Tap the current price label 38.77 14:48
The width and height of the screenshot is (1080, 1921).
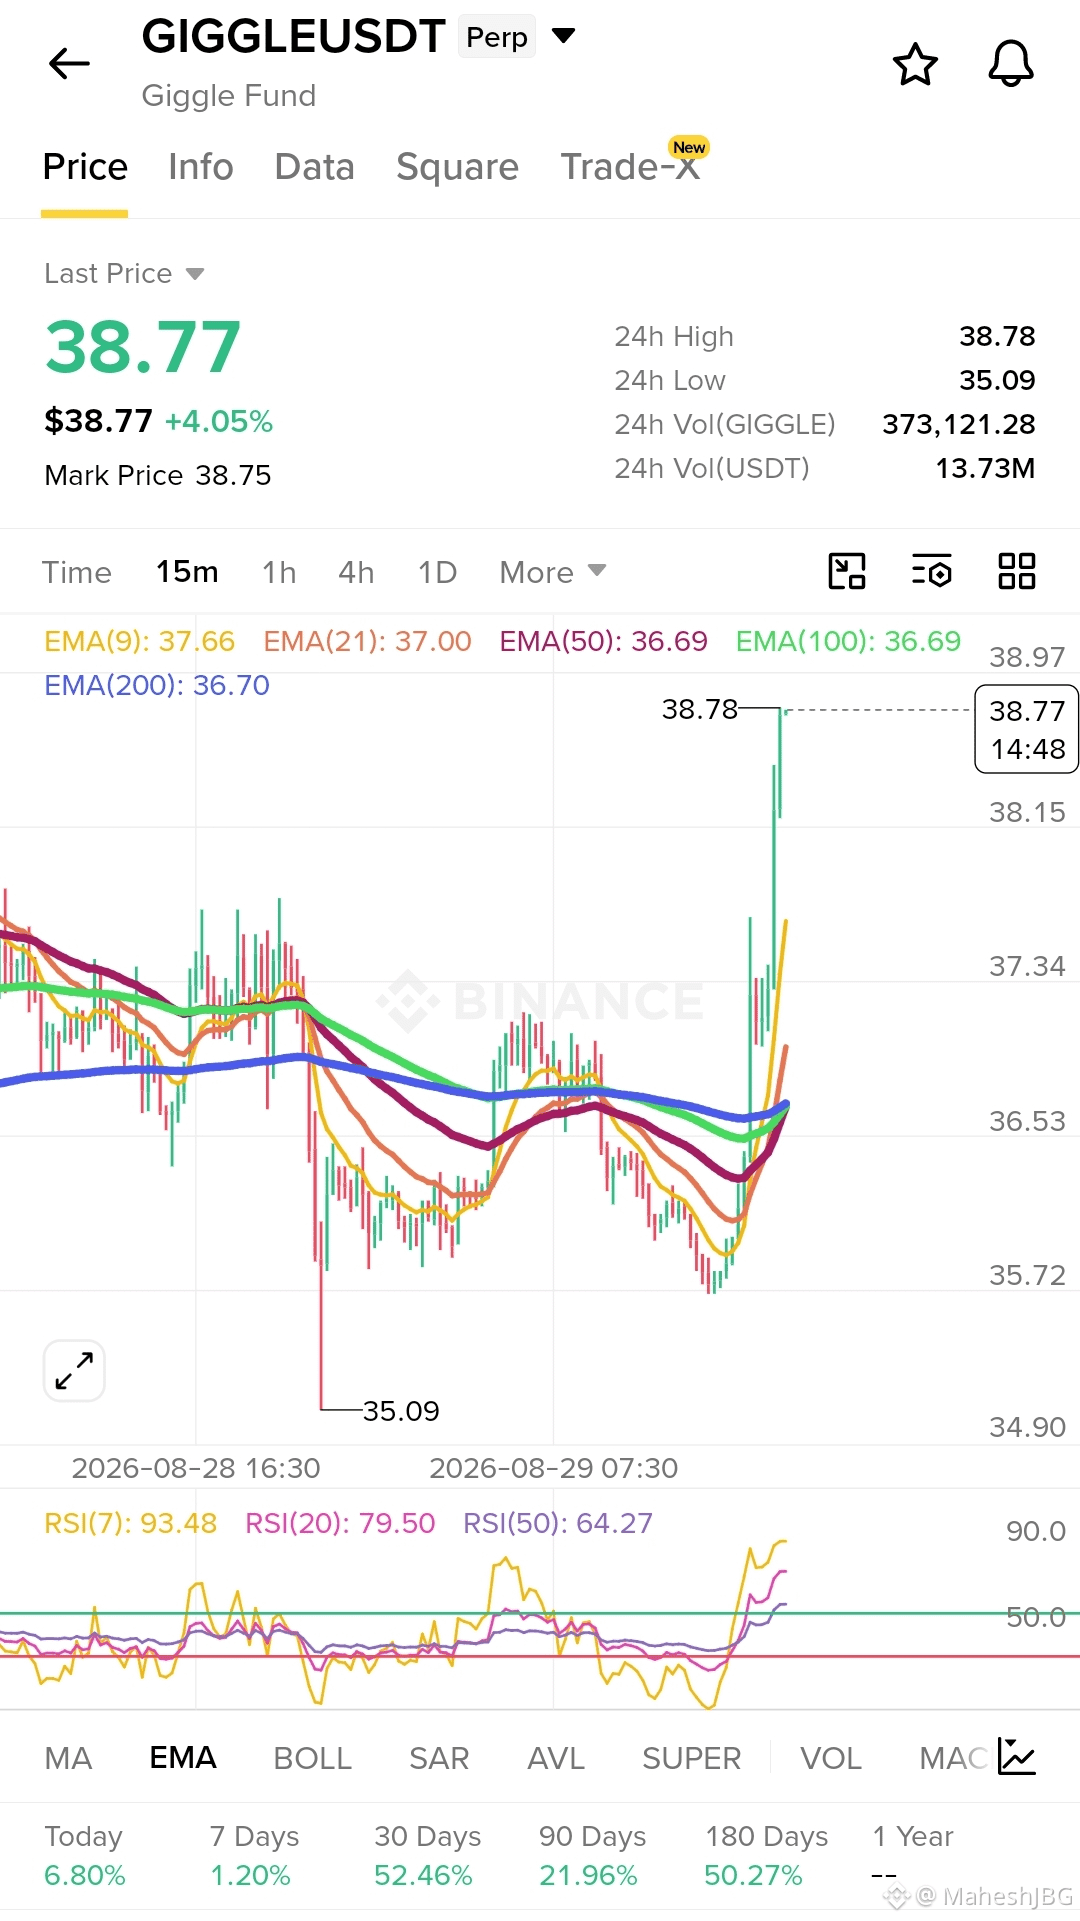tap(1027, 729)
